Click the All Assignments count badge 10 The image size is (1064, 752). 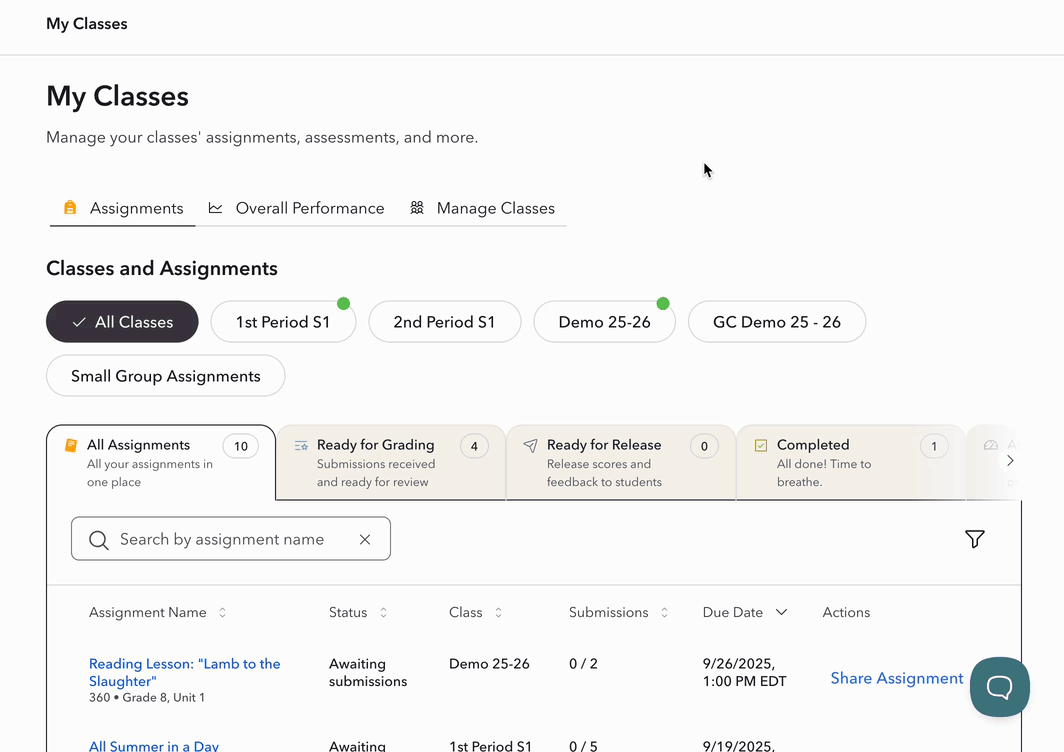pos(241,446)
